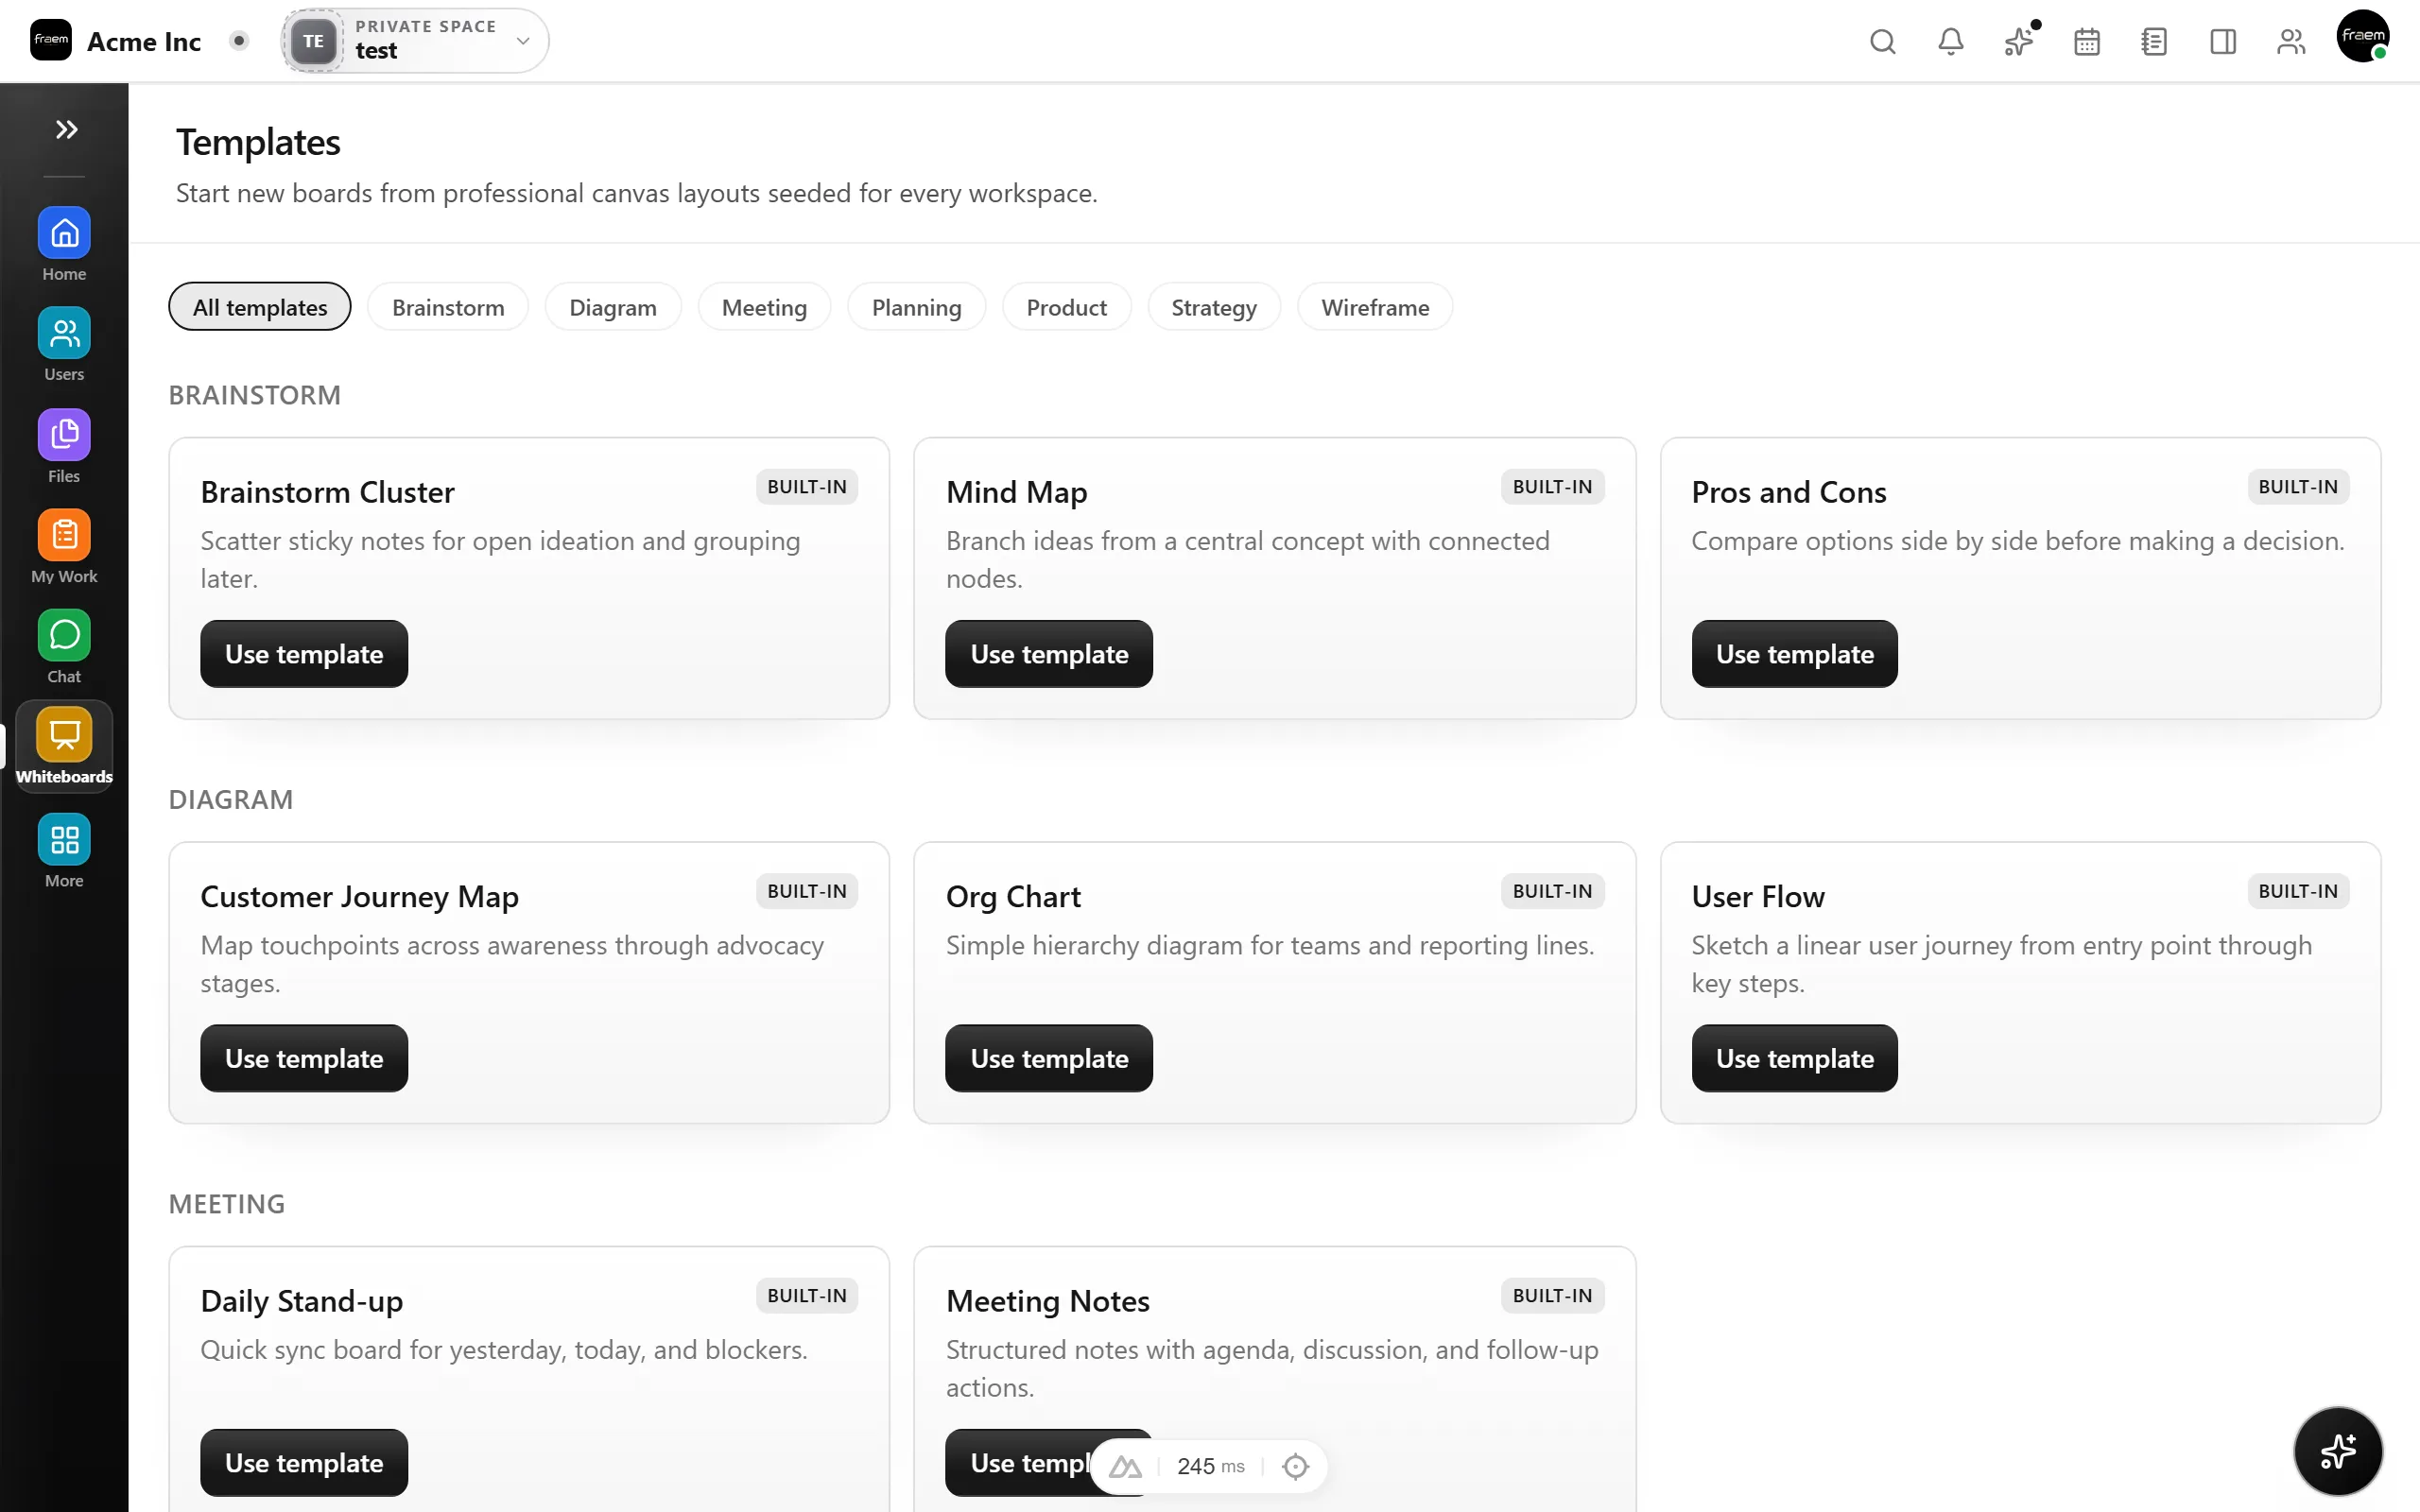Use the User Flow template
2420x1512 pixels.
1795,1058
